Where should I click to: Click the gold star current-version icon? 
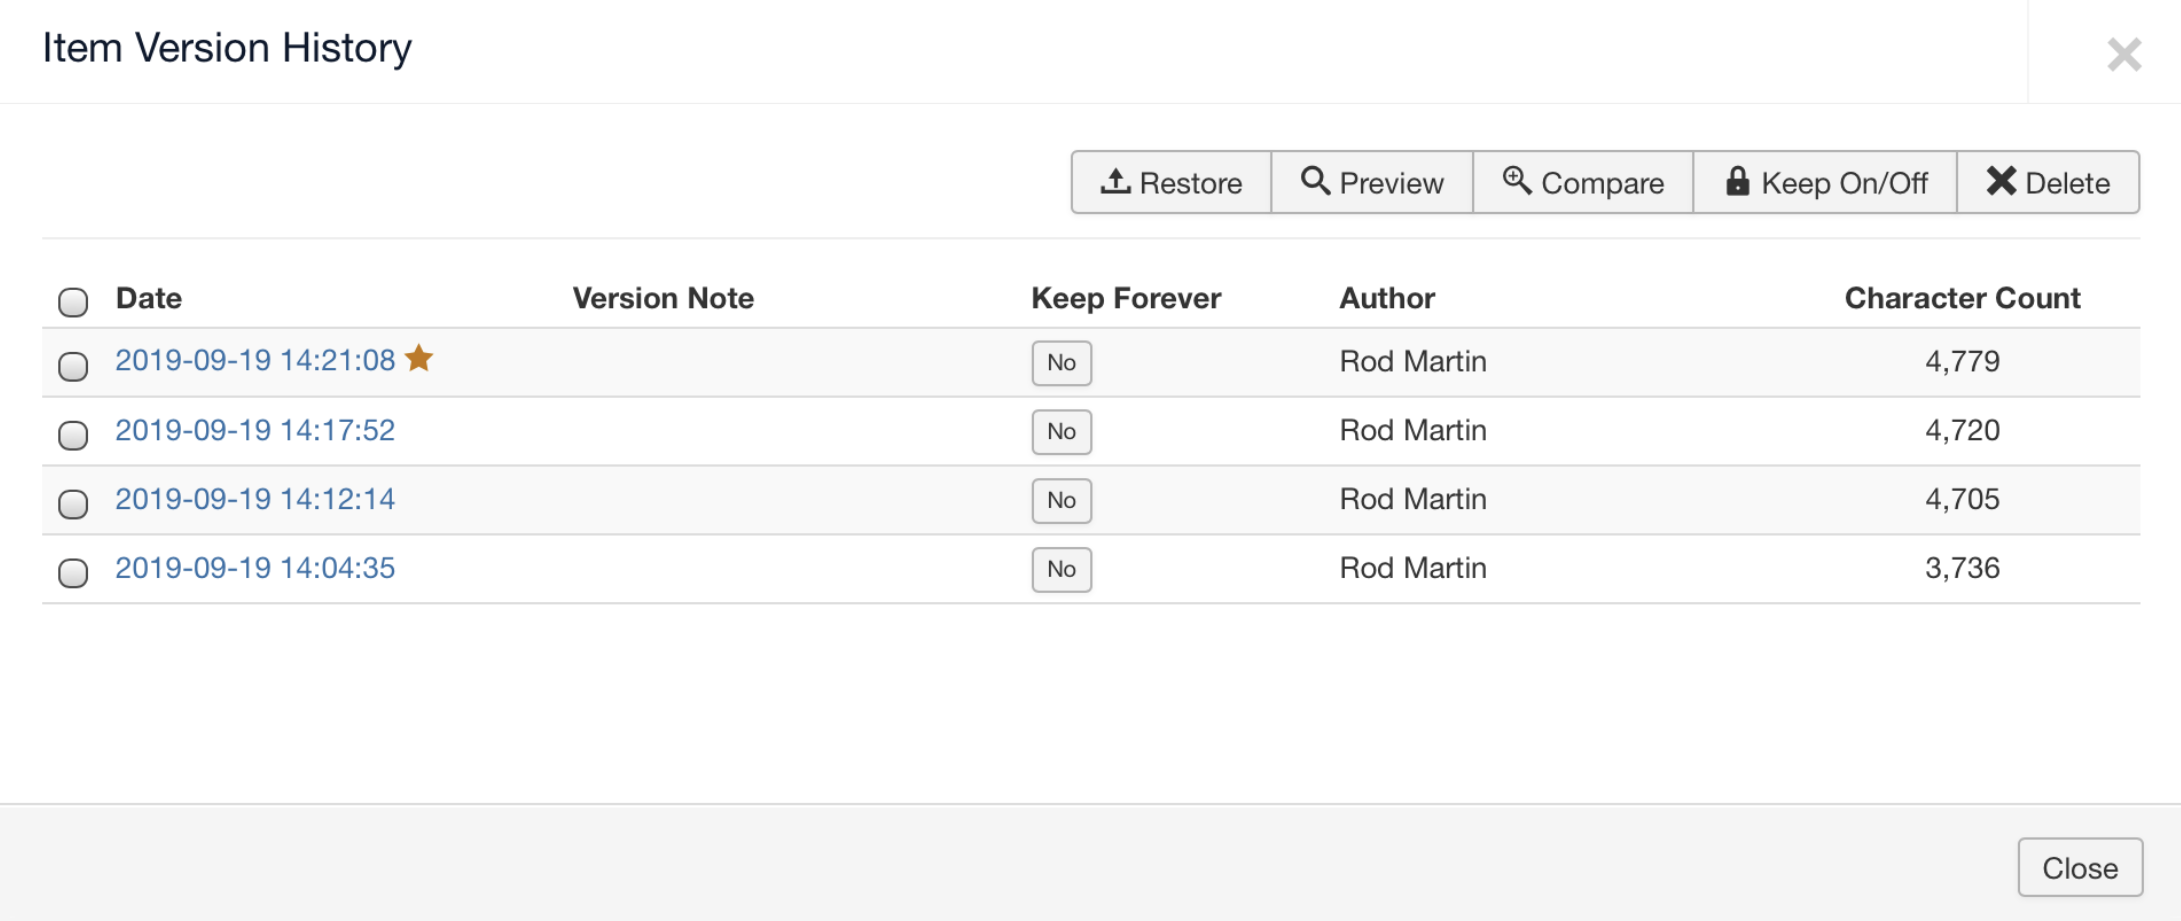click(x=419, y=358)
